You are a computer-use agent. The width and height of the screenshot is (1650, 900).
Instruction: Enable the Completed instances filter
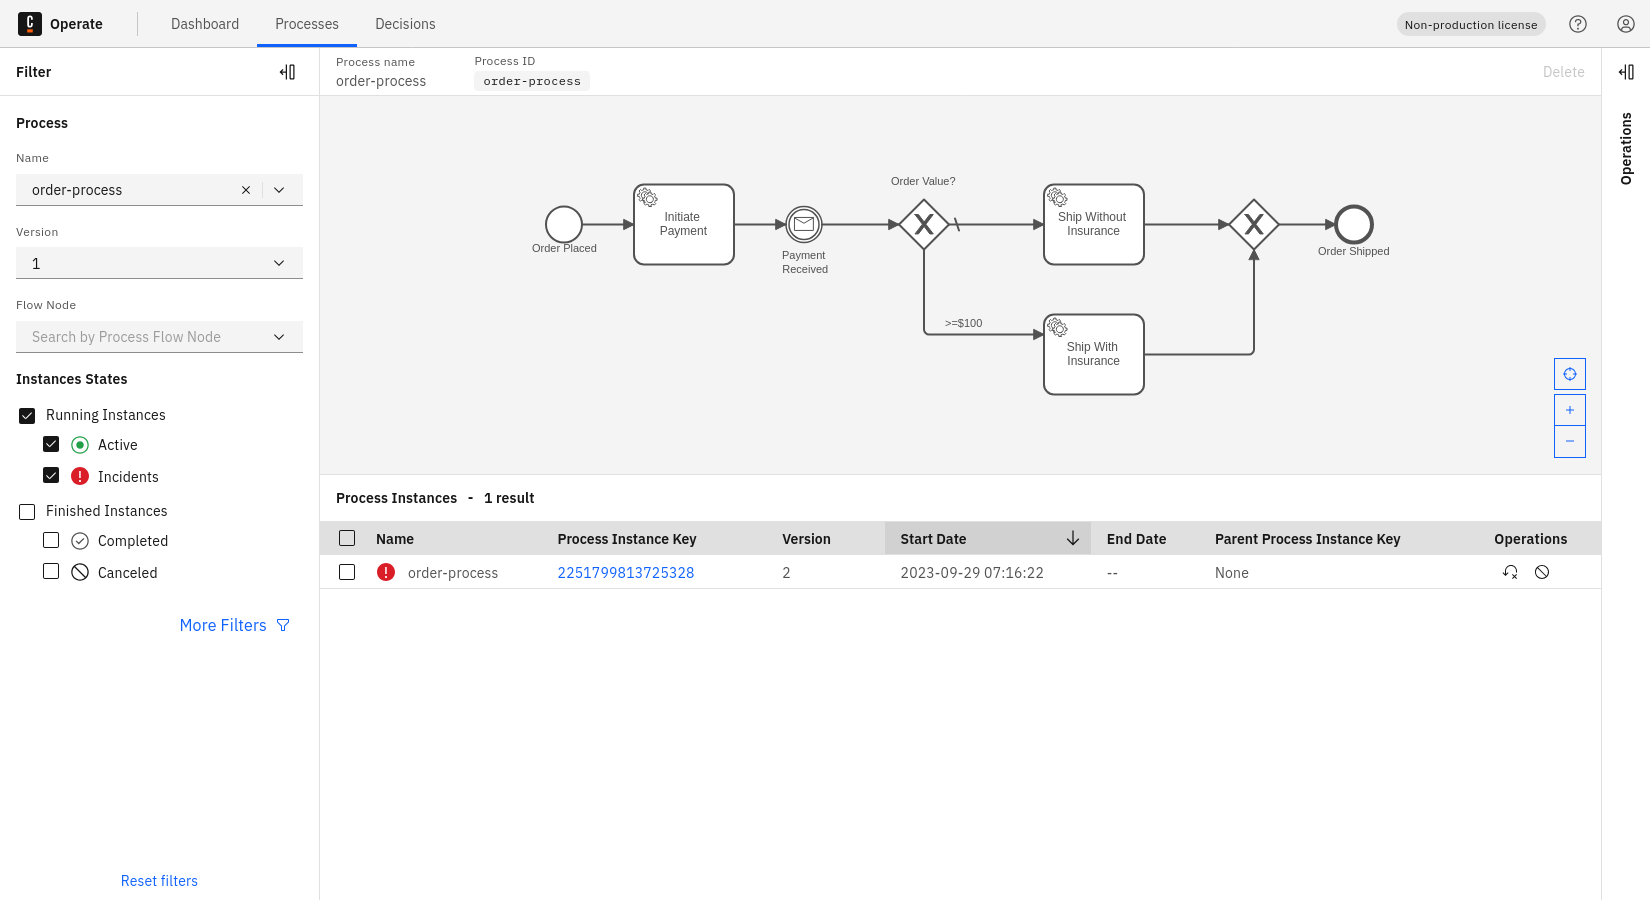pos(51,541)
